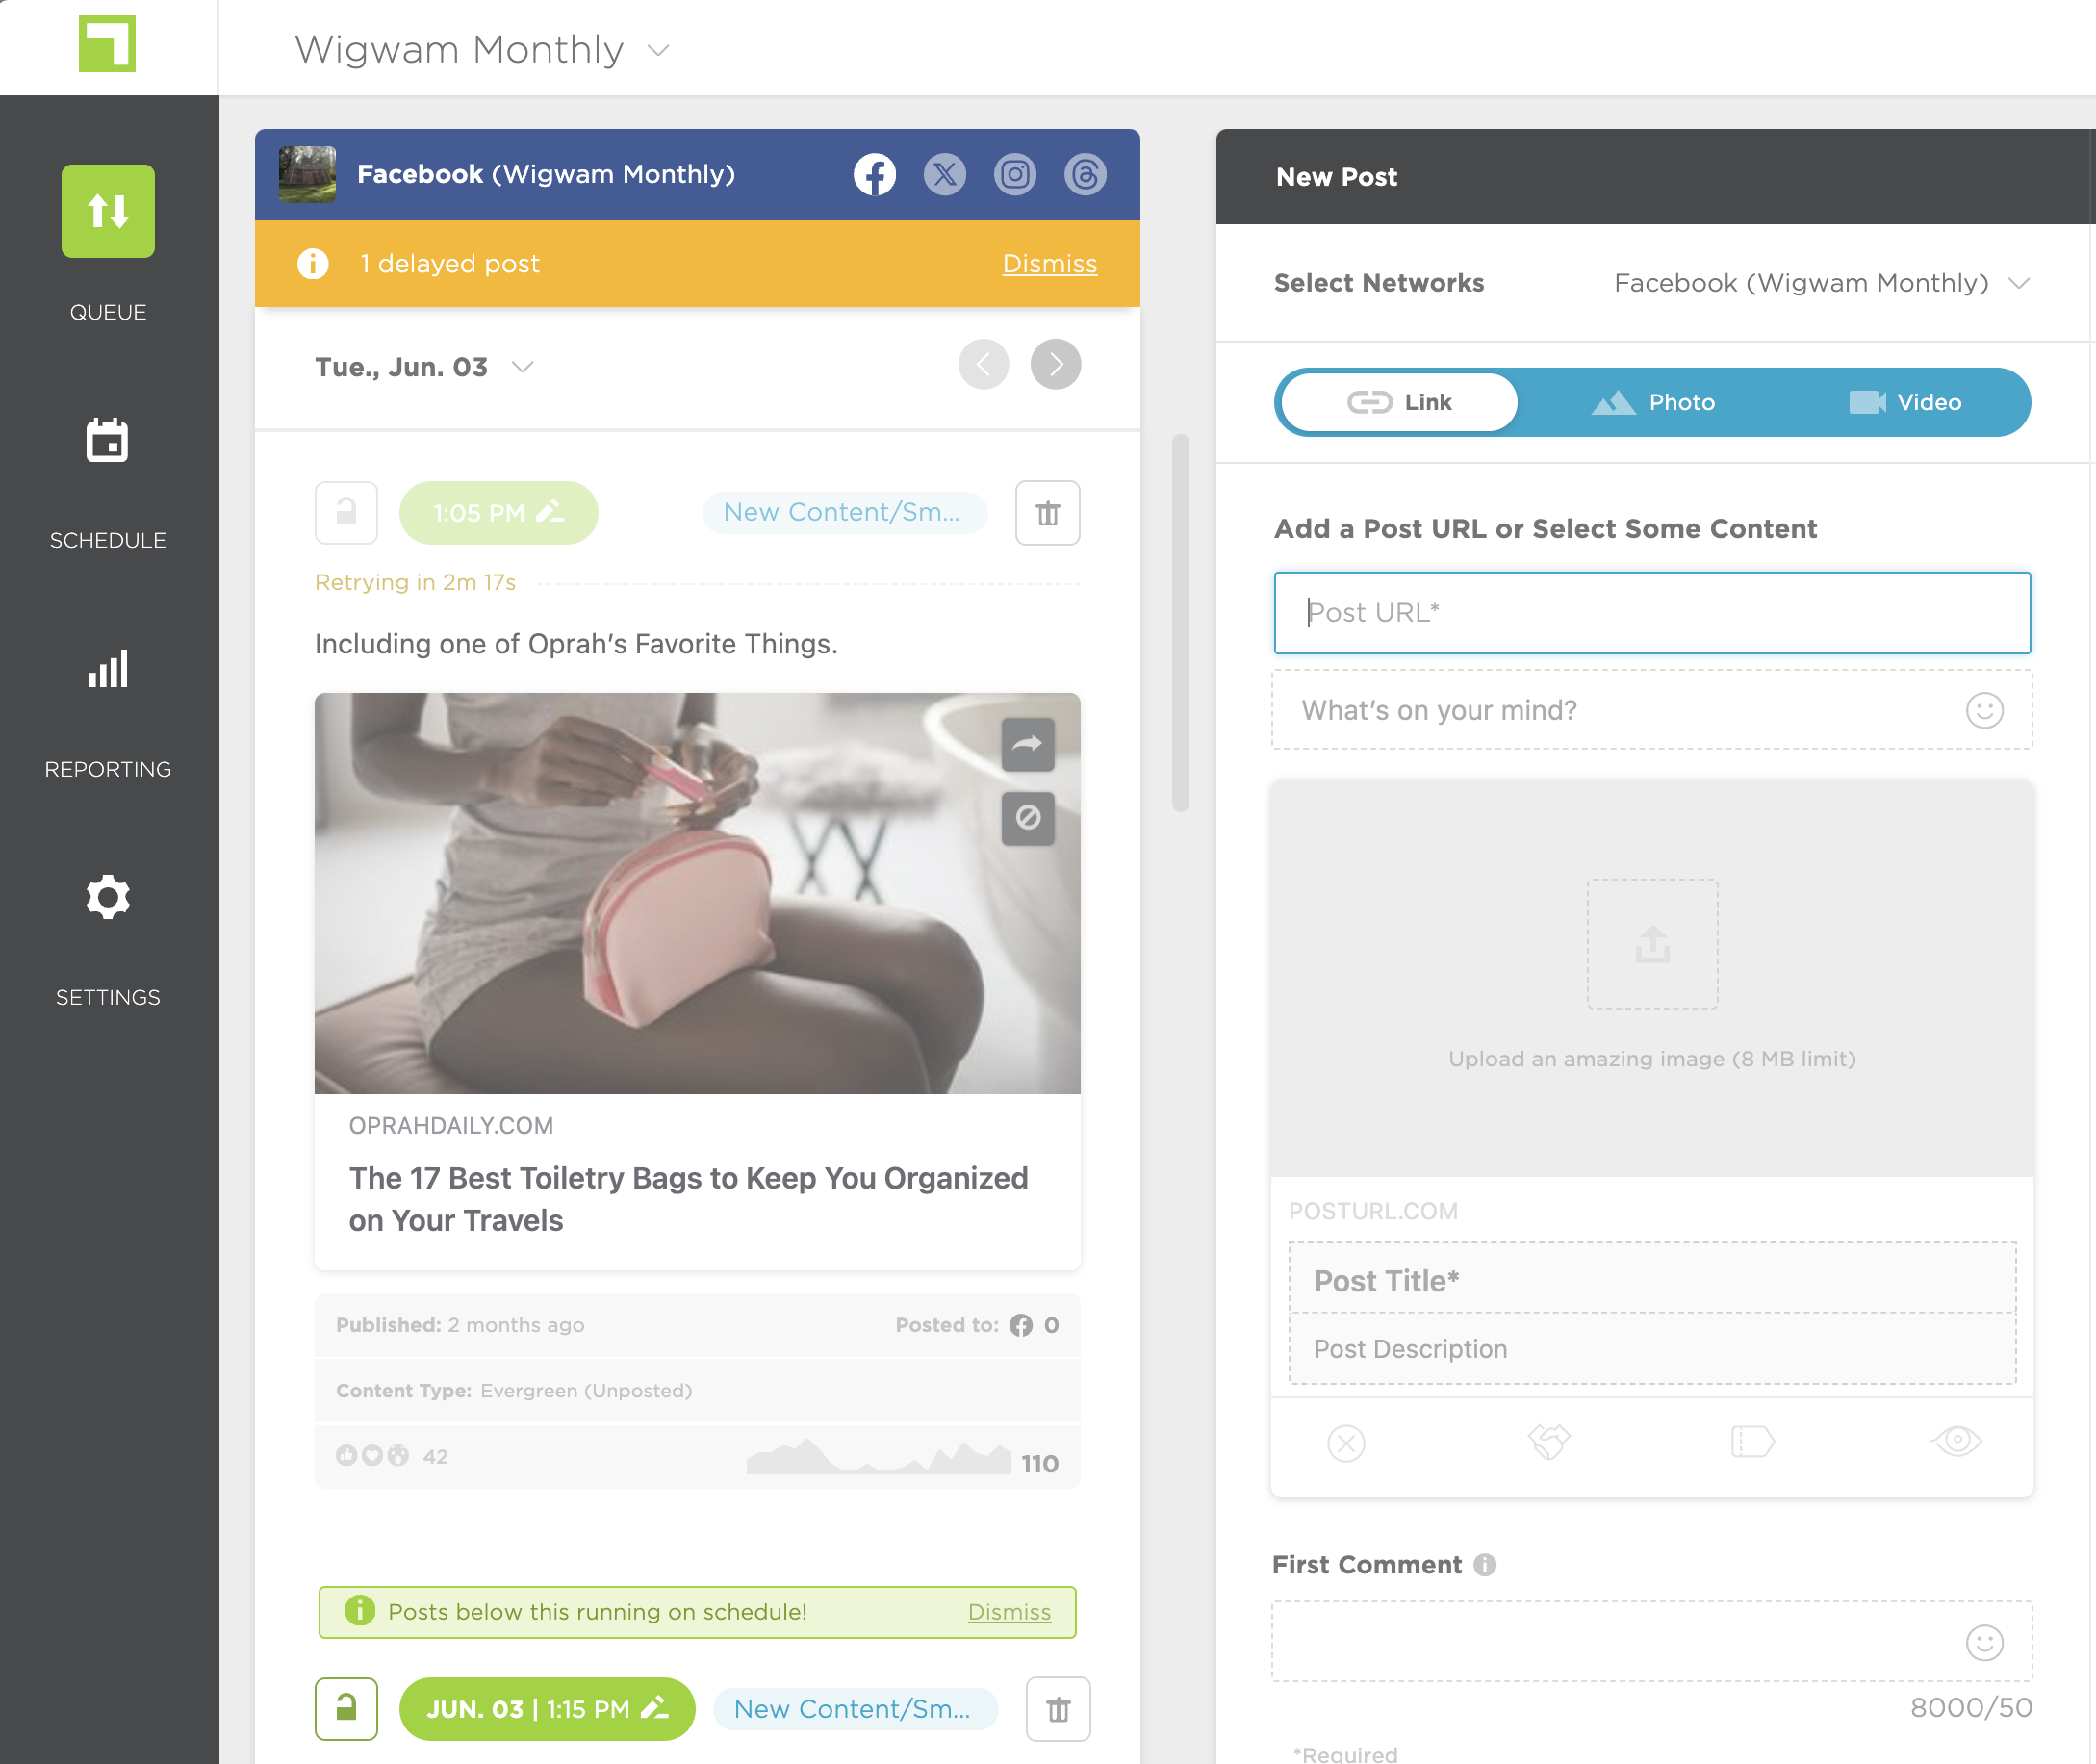2096x1764 pixels.
Task: Click the queue panel scrollbar
Action: pyautogui.click(x=1181, y=623)
